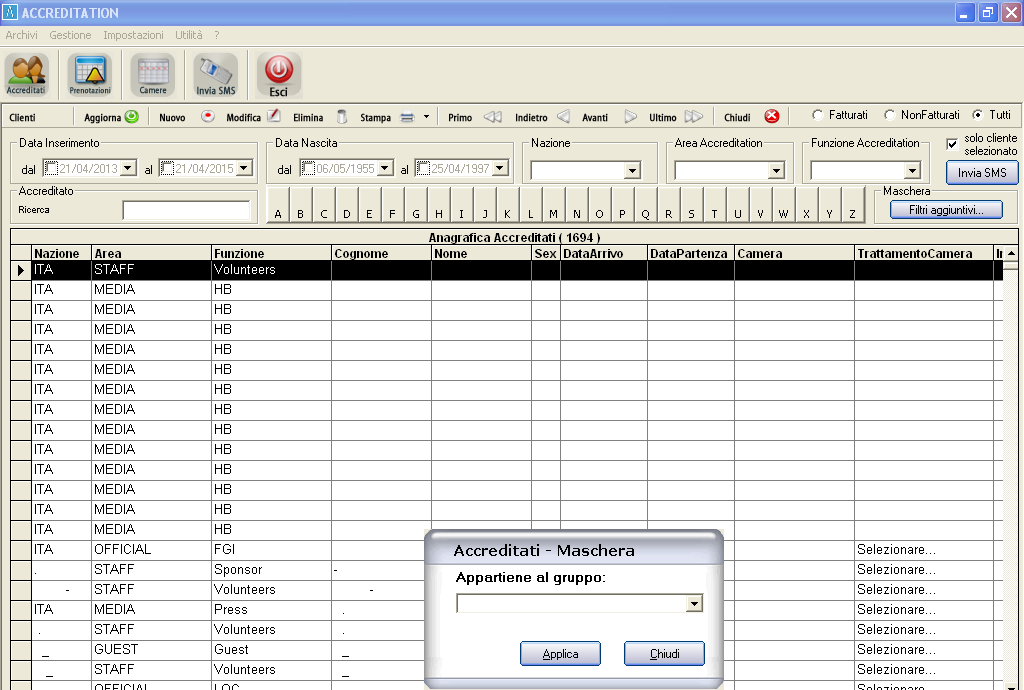This screenshot has width=1024, height=690.
Task: Open the Prenotazioni calendar icon
Action: (x=90, y=75)
